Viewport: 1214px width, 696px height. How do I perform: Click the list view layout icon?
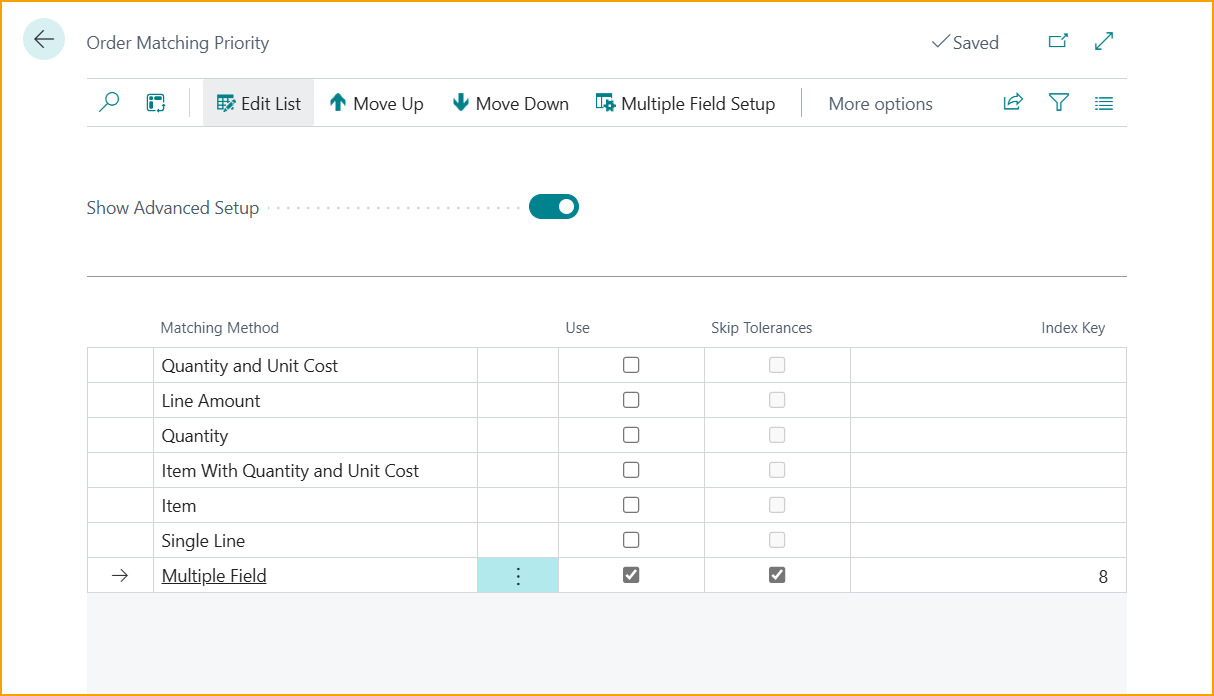[x=1104, y=103]
